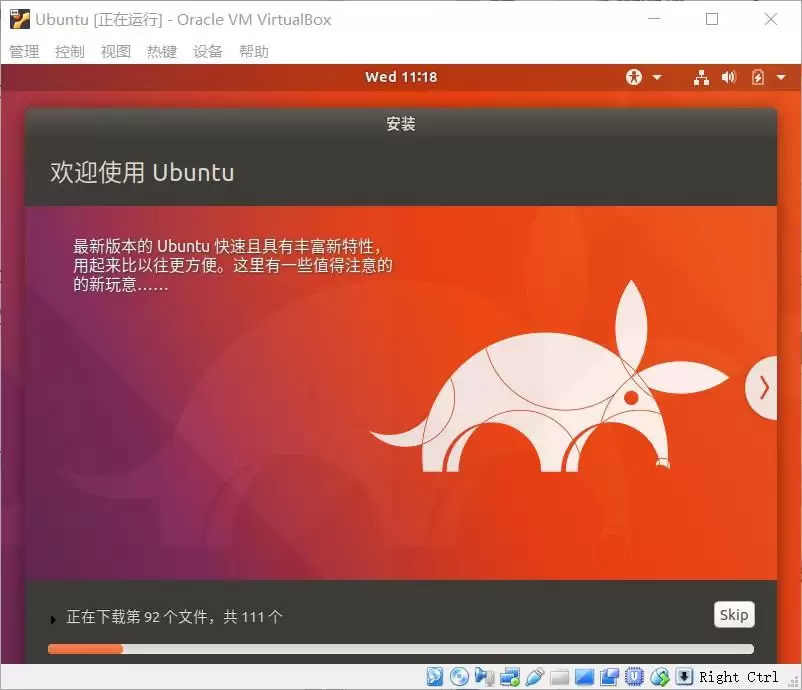Click the network adapter status icon
The width and height of the screenshot is (802, 690).
(509, 676)
